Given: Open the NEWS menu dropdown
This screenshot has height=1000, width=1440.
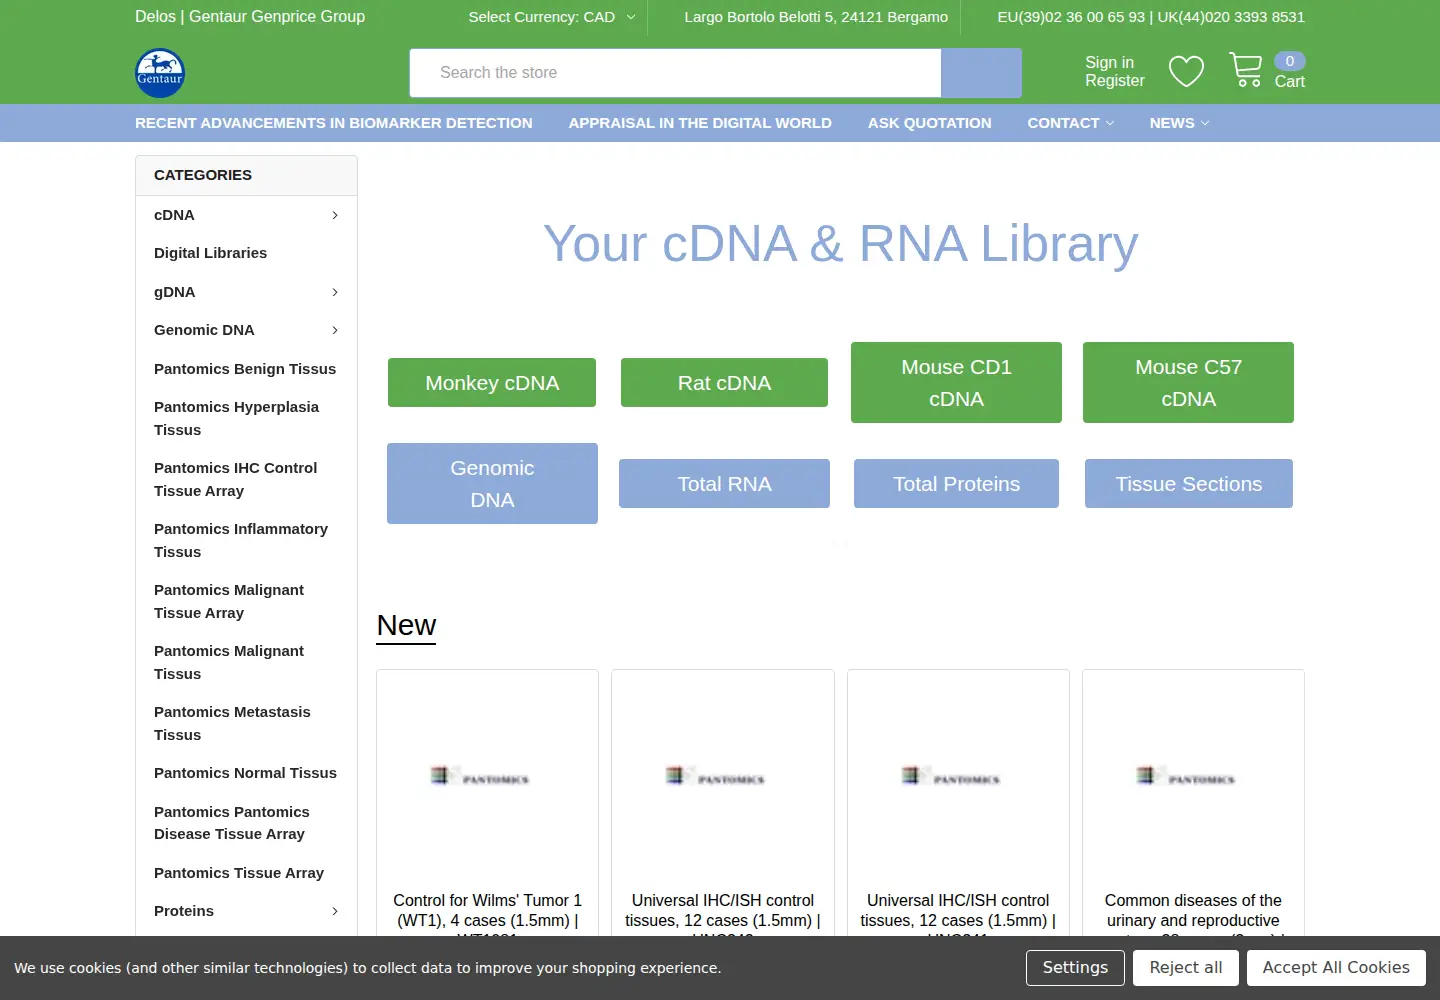Looking at the screenshot, I should 1179,123.
